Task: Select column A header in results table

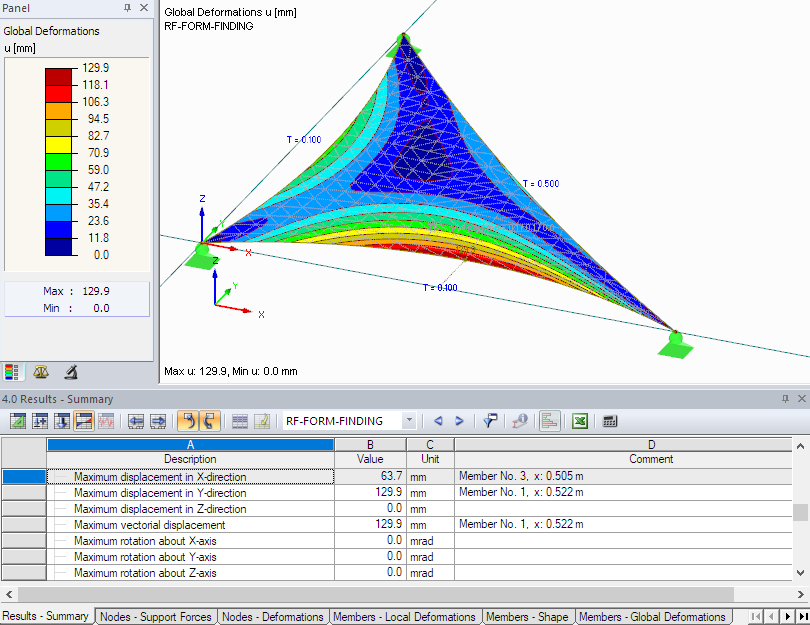Action: click(190, 445)
